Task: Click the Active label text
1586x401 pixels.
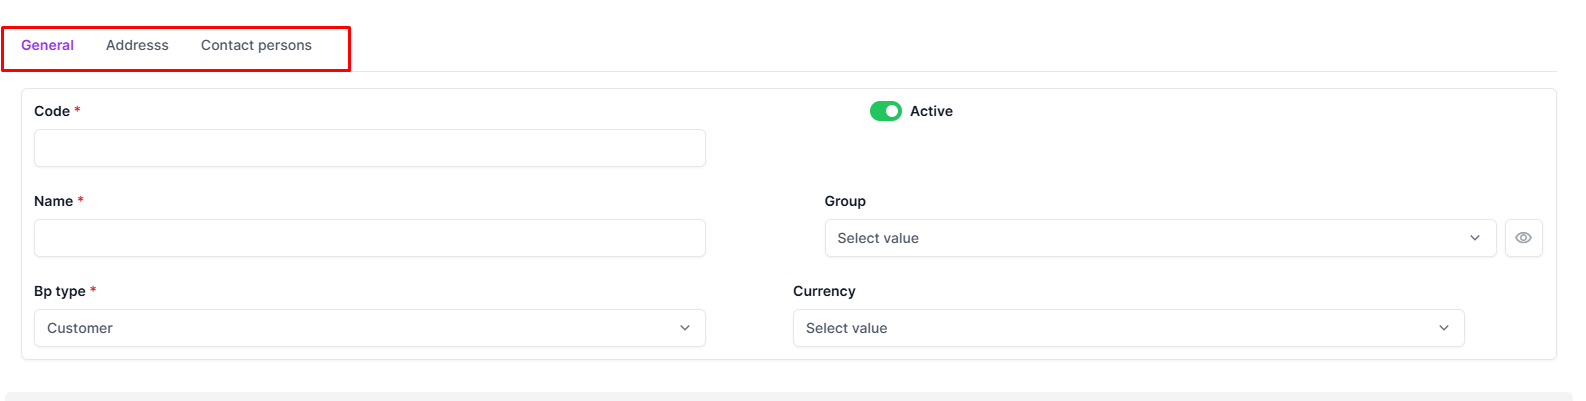Action: tap(931, 111)
